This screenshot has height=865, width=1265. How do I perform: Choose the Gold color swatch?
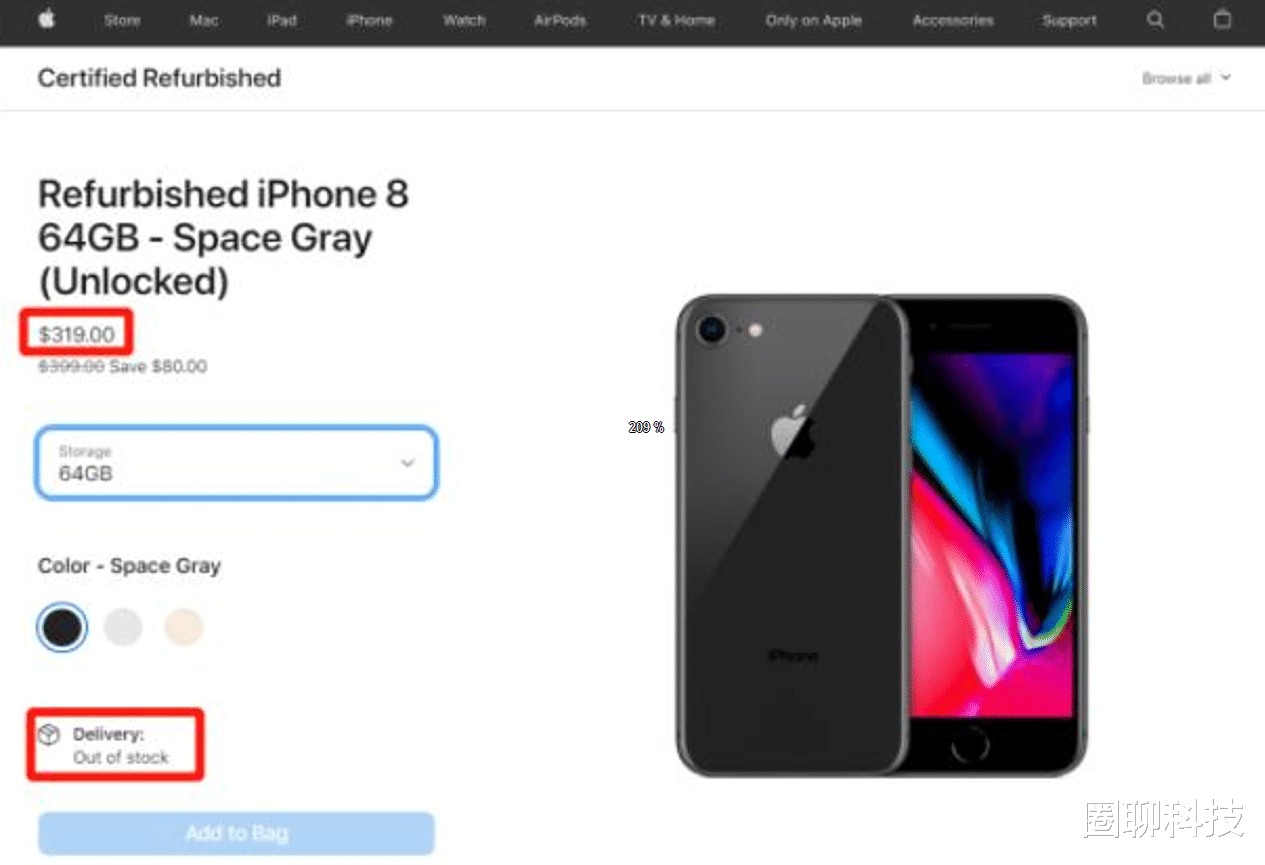[184, 627]
